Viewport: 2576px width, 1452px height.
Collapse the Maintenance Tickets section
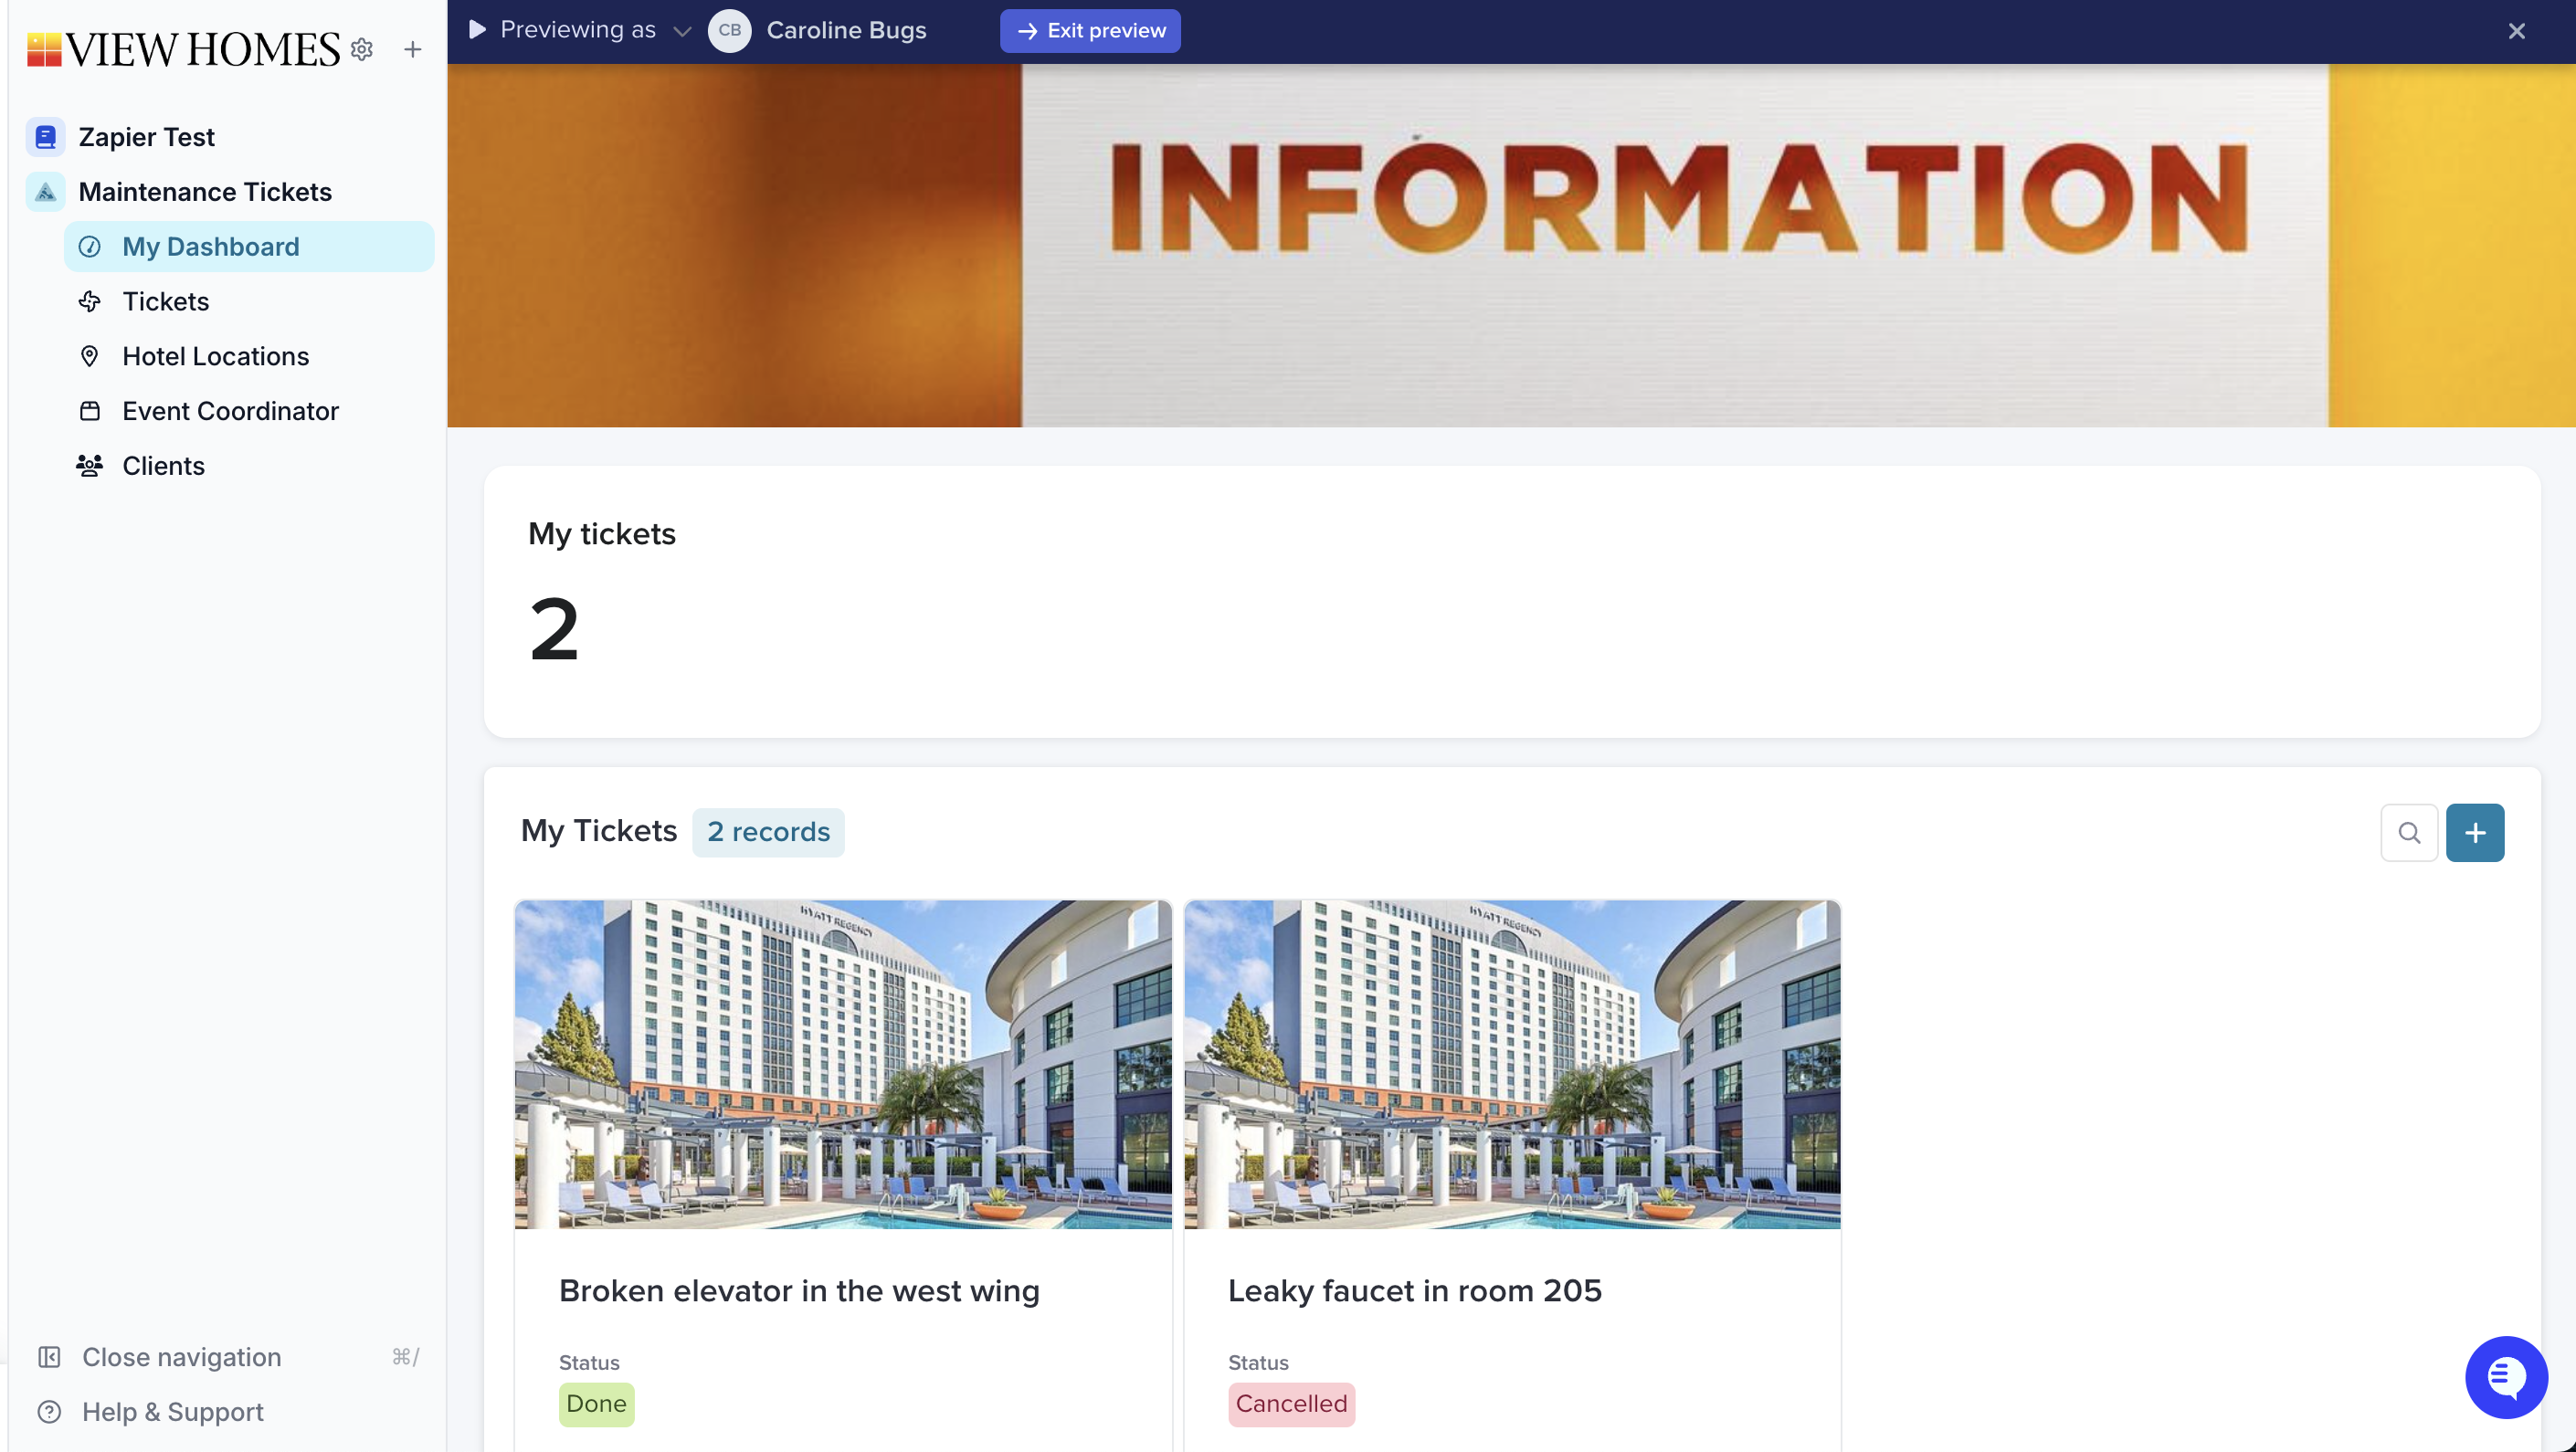[x=205, y=192]
